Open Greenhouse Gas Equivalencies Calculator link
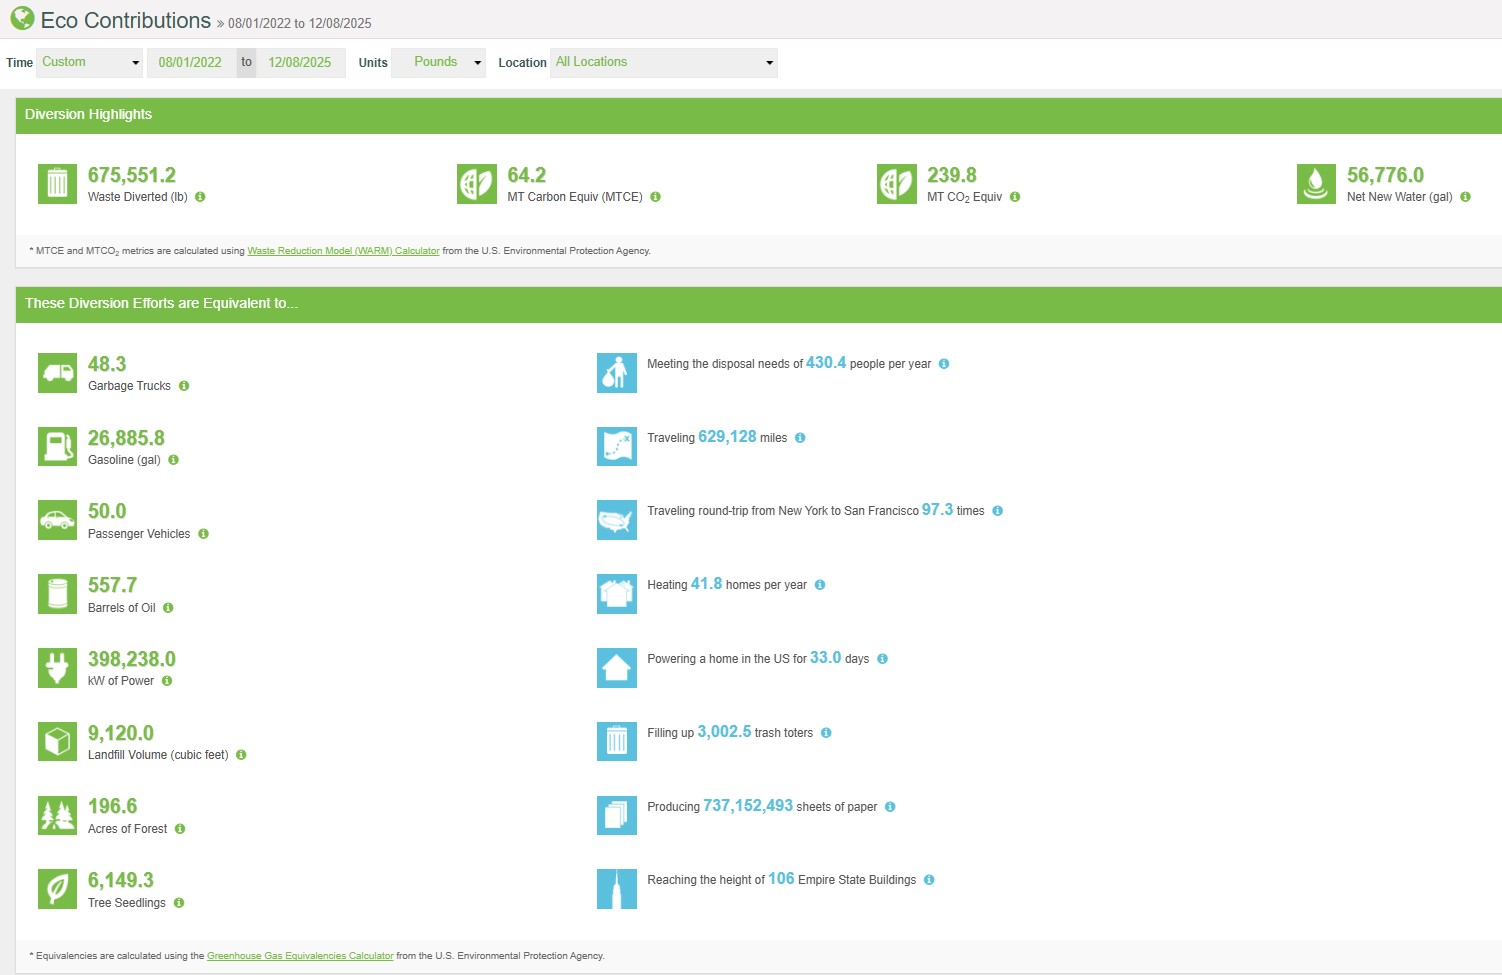Viewport: 1502px width, 975px height. (300, 956)
